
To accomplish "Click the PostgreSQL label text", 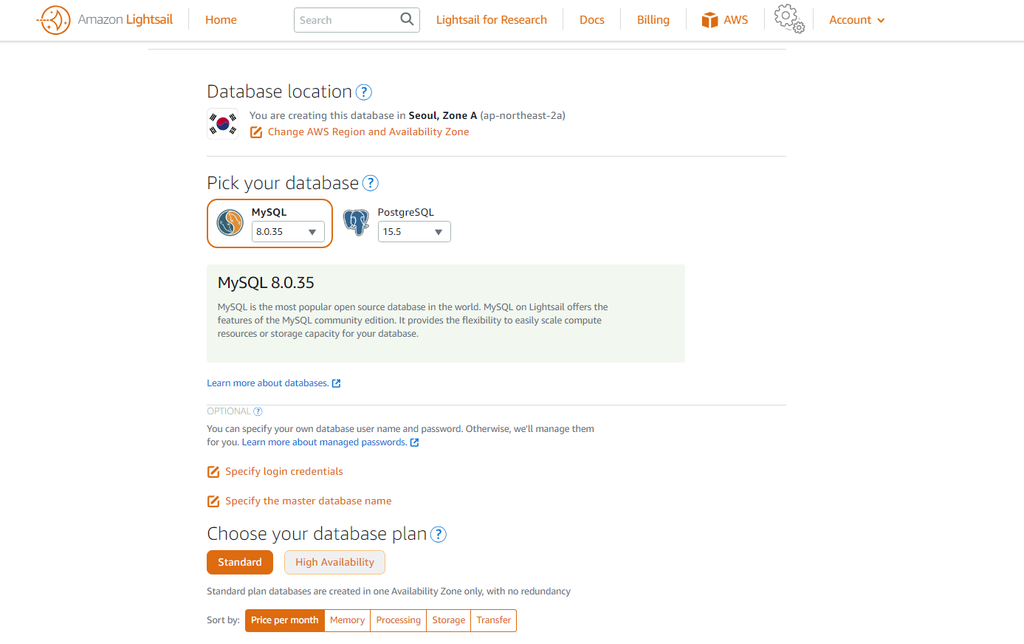I will click(x=406, y=212).
